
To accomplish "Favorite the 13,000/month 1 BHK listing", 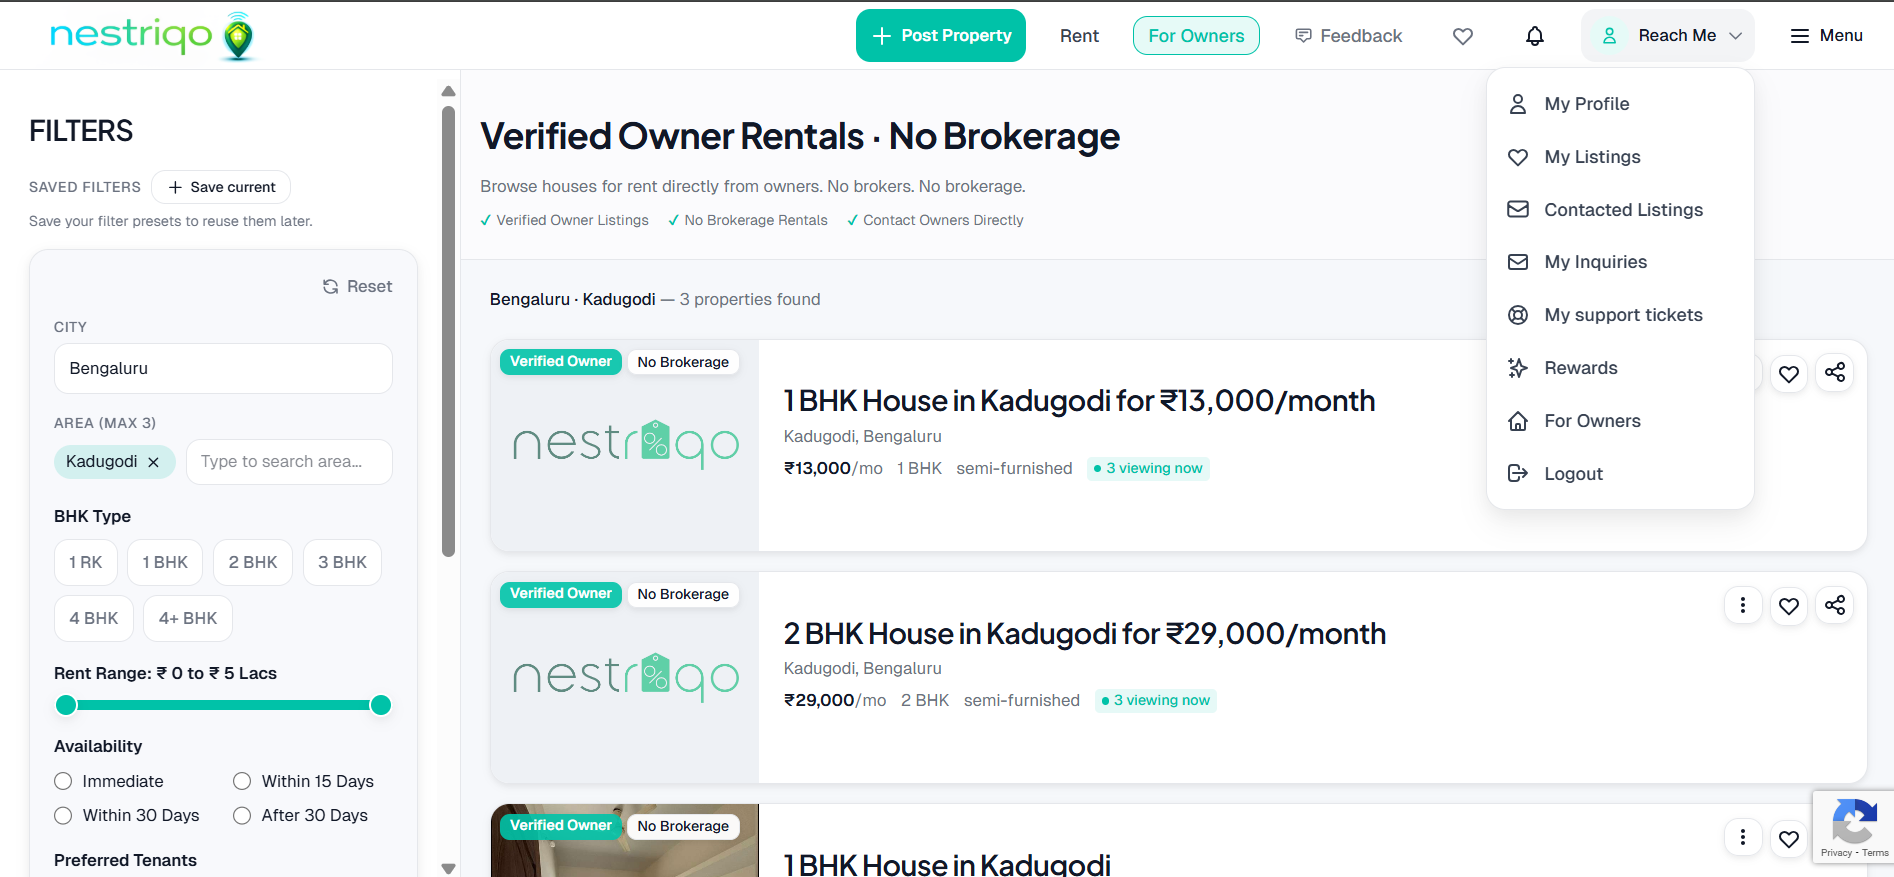I will pyautogui.click(x=1789, y=373).
